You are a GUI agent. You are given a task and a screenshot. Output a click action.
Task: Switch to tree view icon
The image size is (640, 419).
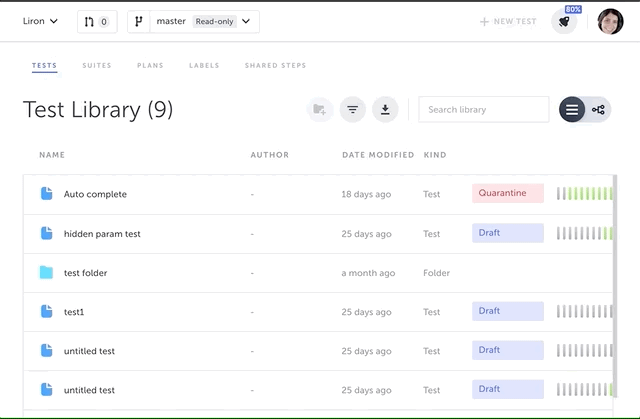click(598, 109)
